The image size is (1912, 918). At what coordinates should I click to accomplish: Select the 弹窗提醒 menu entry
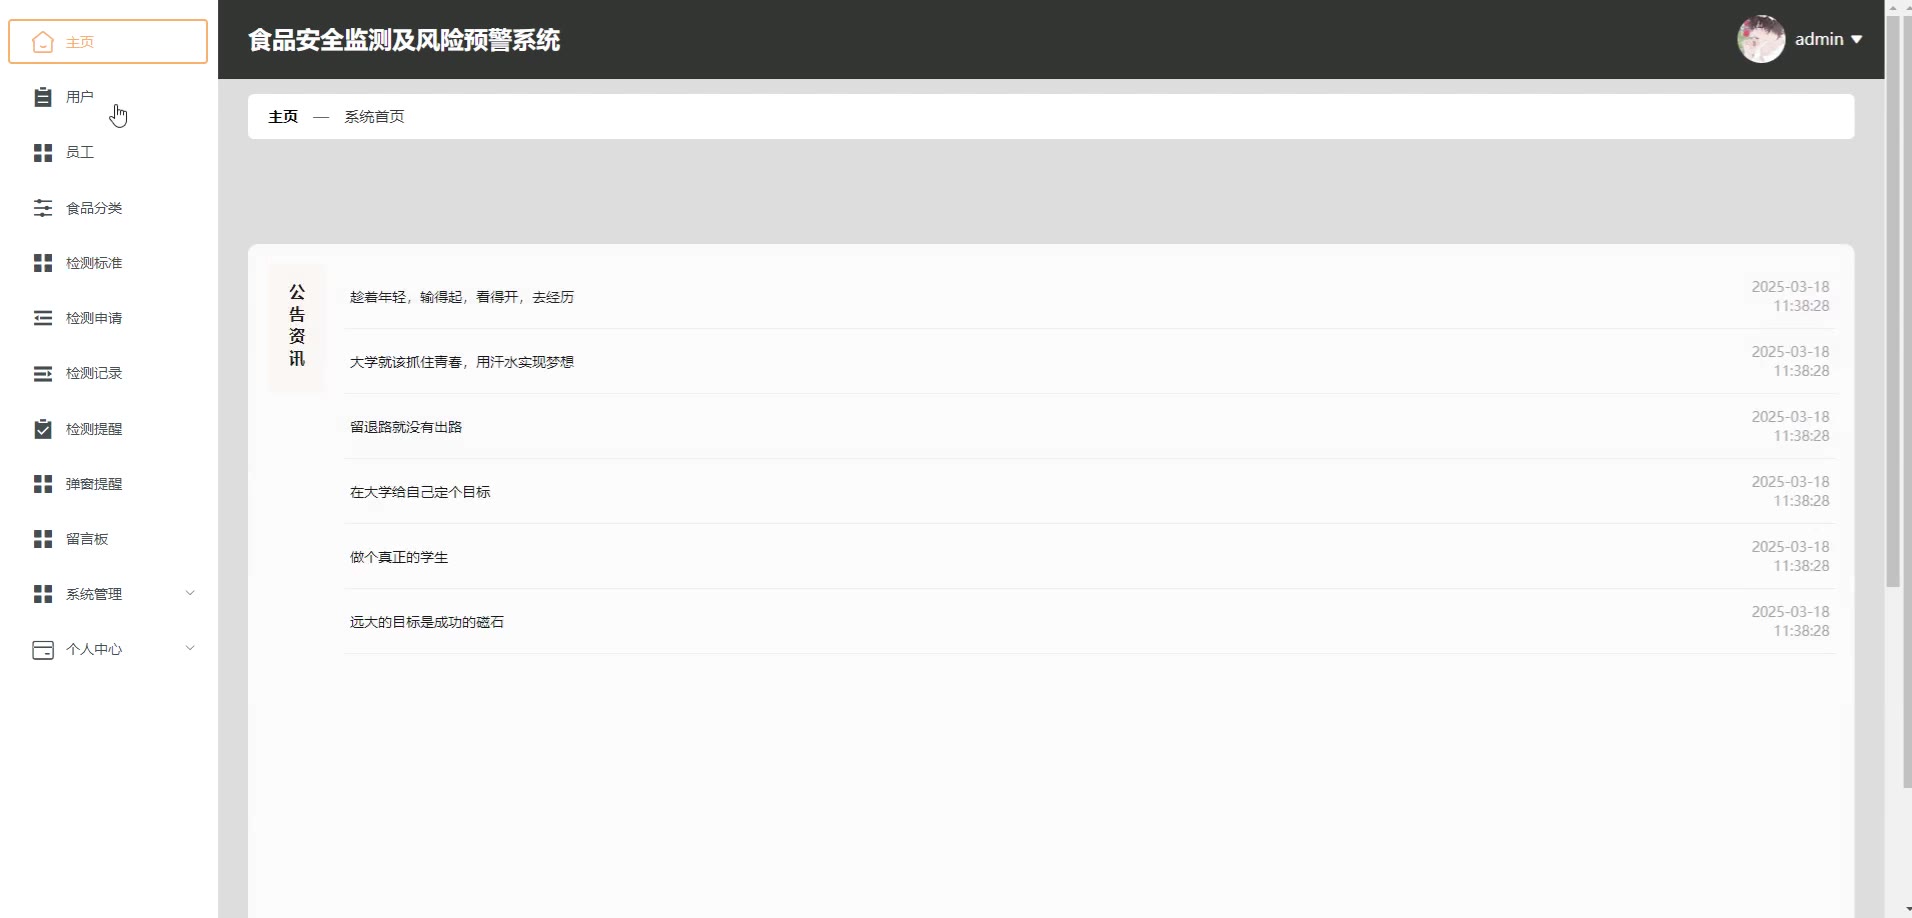point(108,484)
